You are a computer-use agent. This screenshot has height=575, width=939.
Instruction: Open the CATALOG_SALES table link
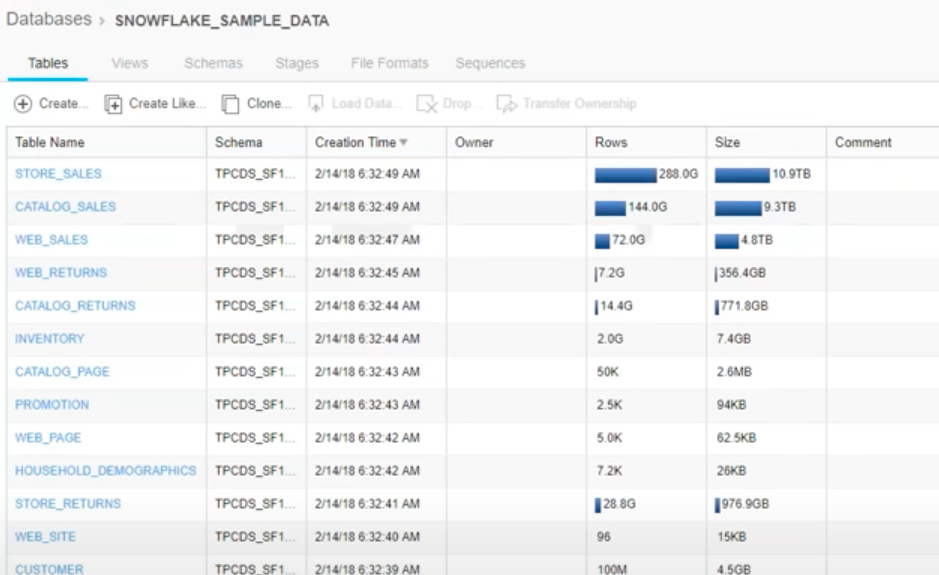click(x=65, y=207)
